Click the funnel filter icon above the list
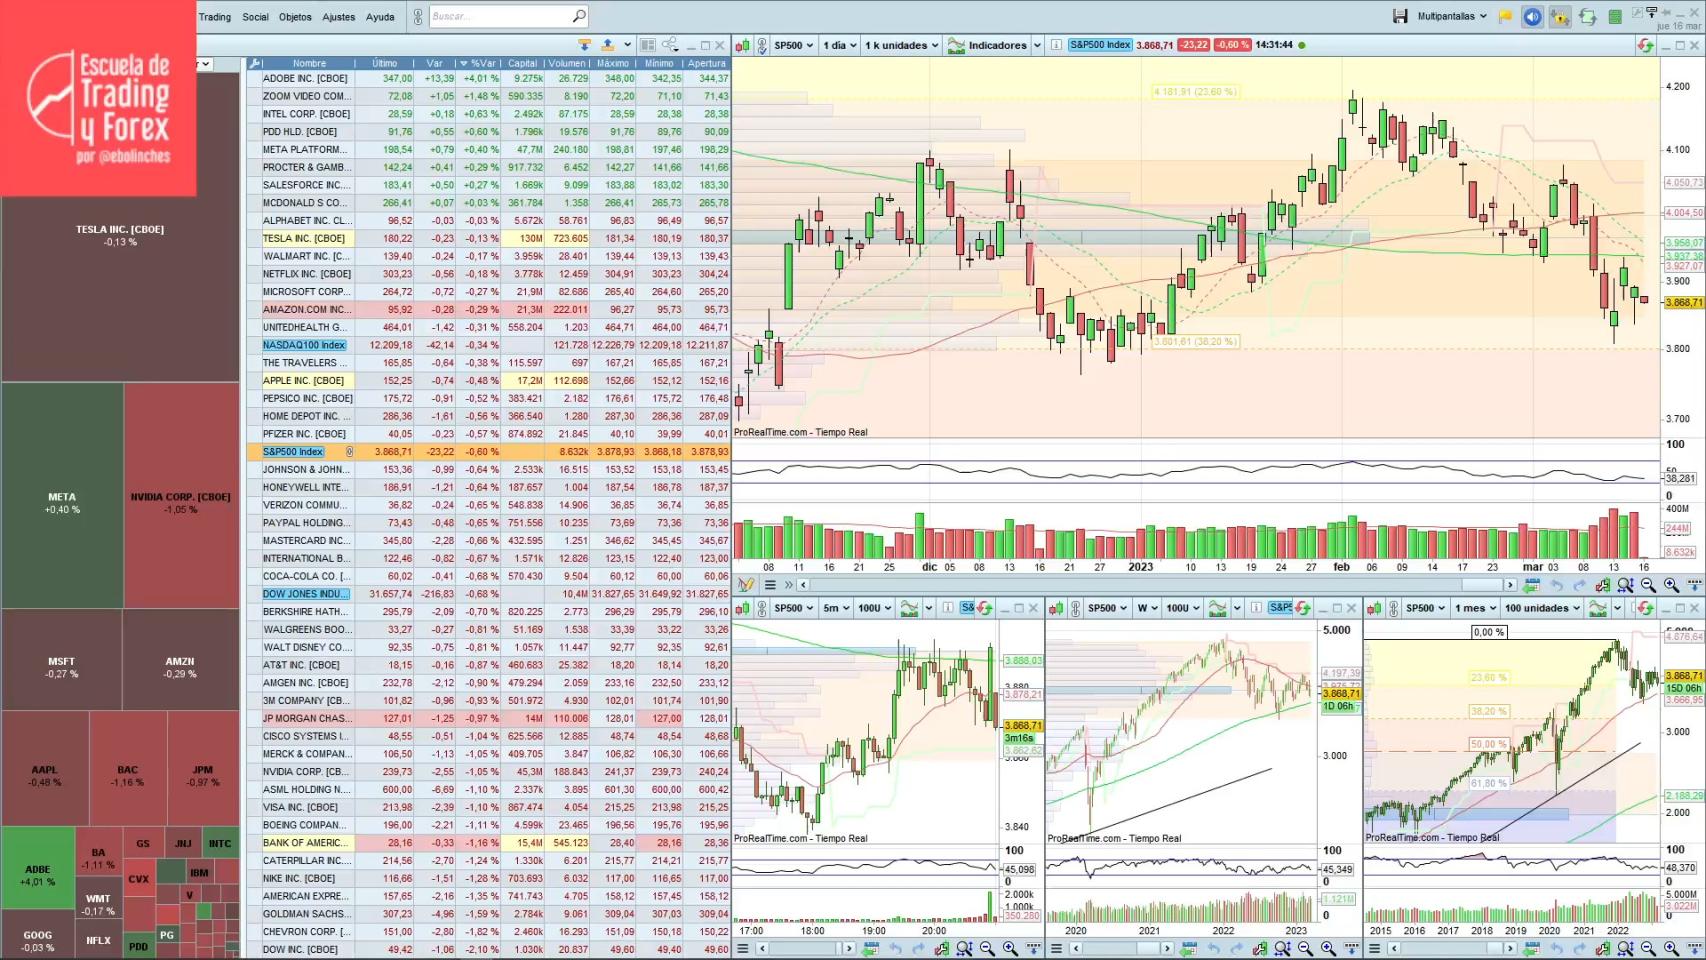The width and height of the screenshot is (1706, 960). (x=584, y=45)
